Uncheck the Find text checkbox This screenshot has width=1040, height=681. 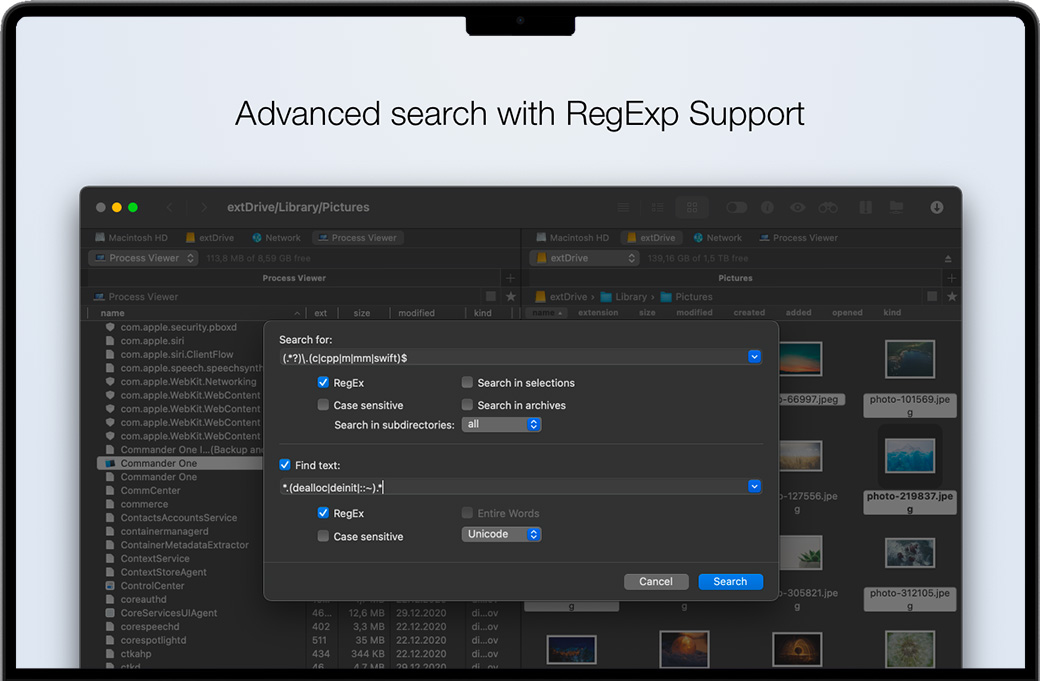point(285,465)
